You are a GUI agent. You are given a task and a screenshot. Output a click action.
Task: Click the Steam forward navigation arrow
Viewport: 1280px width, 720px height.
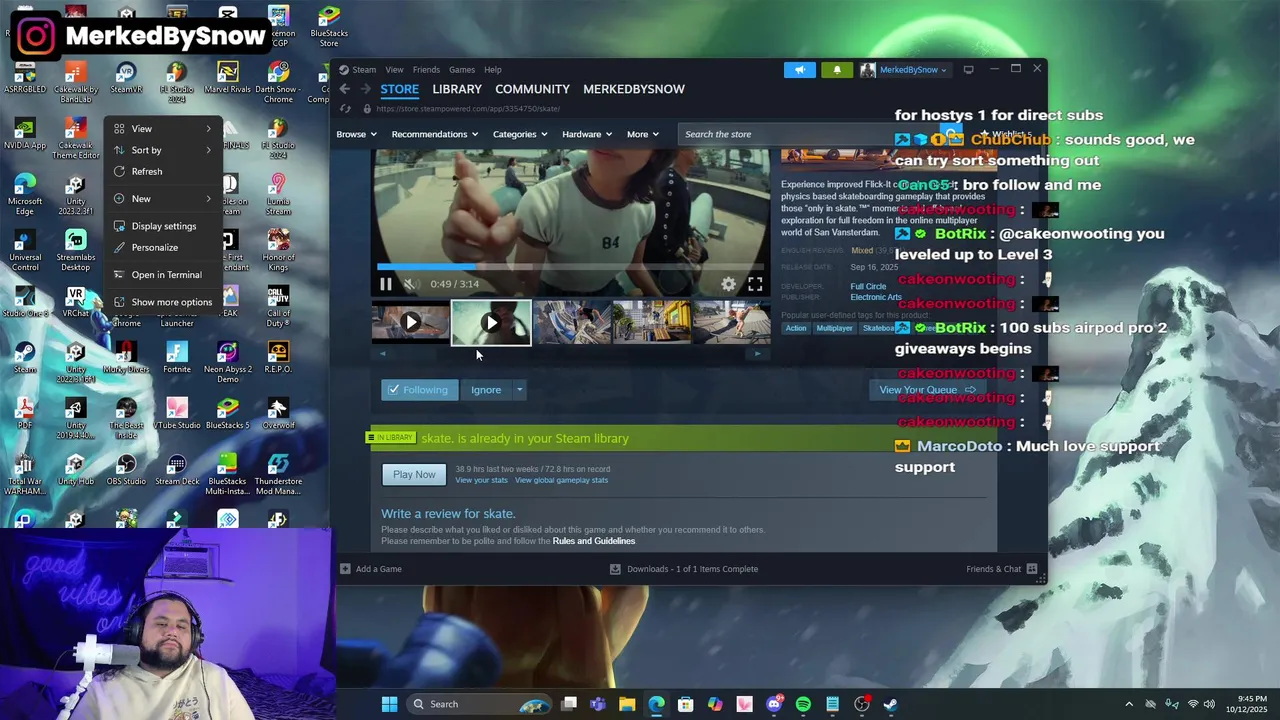(x=365, y=89)
